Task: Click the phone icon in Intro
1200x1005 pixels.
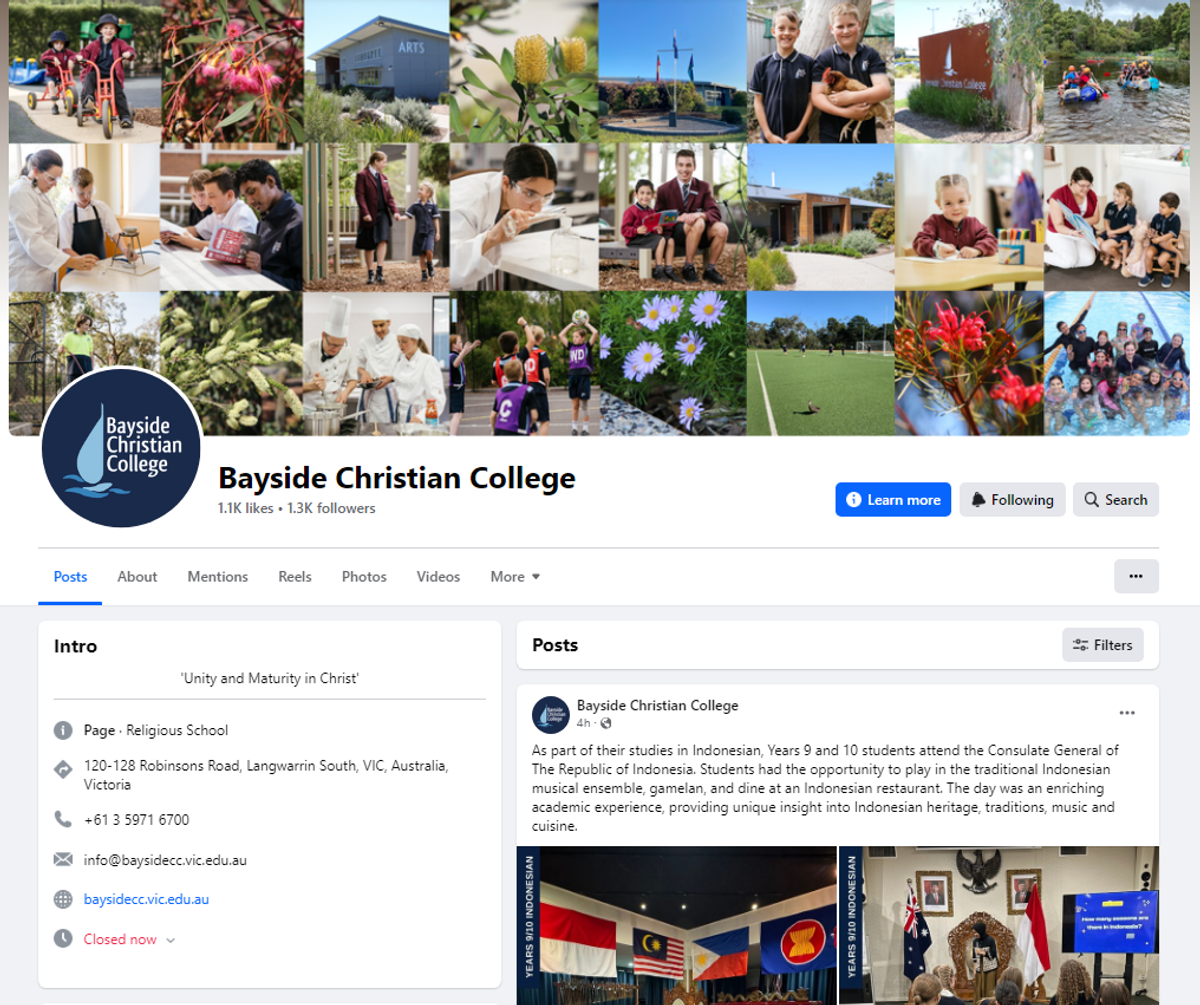Action: pos(63,819)
